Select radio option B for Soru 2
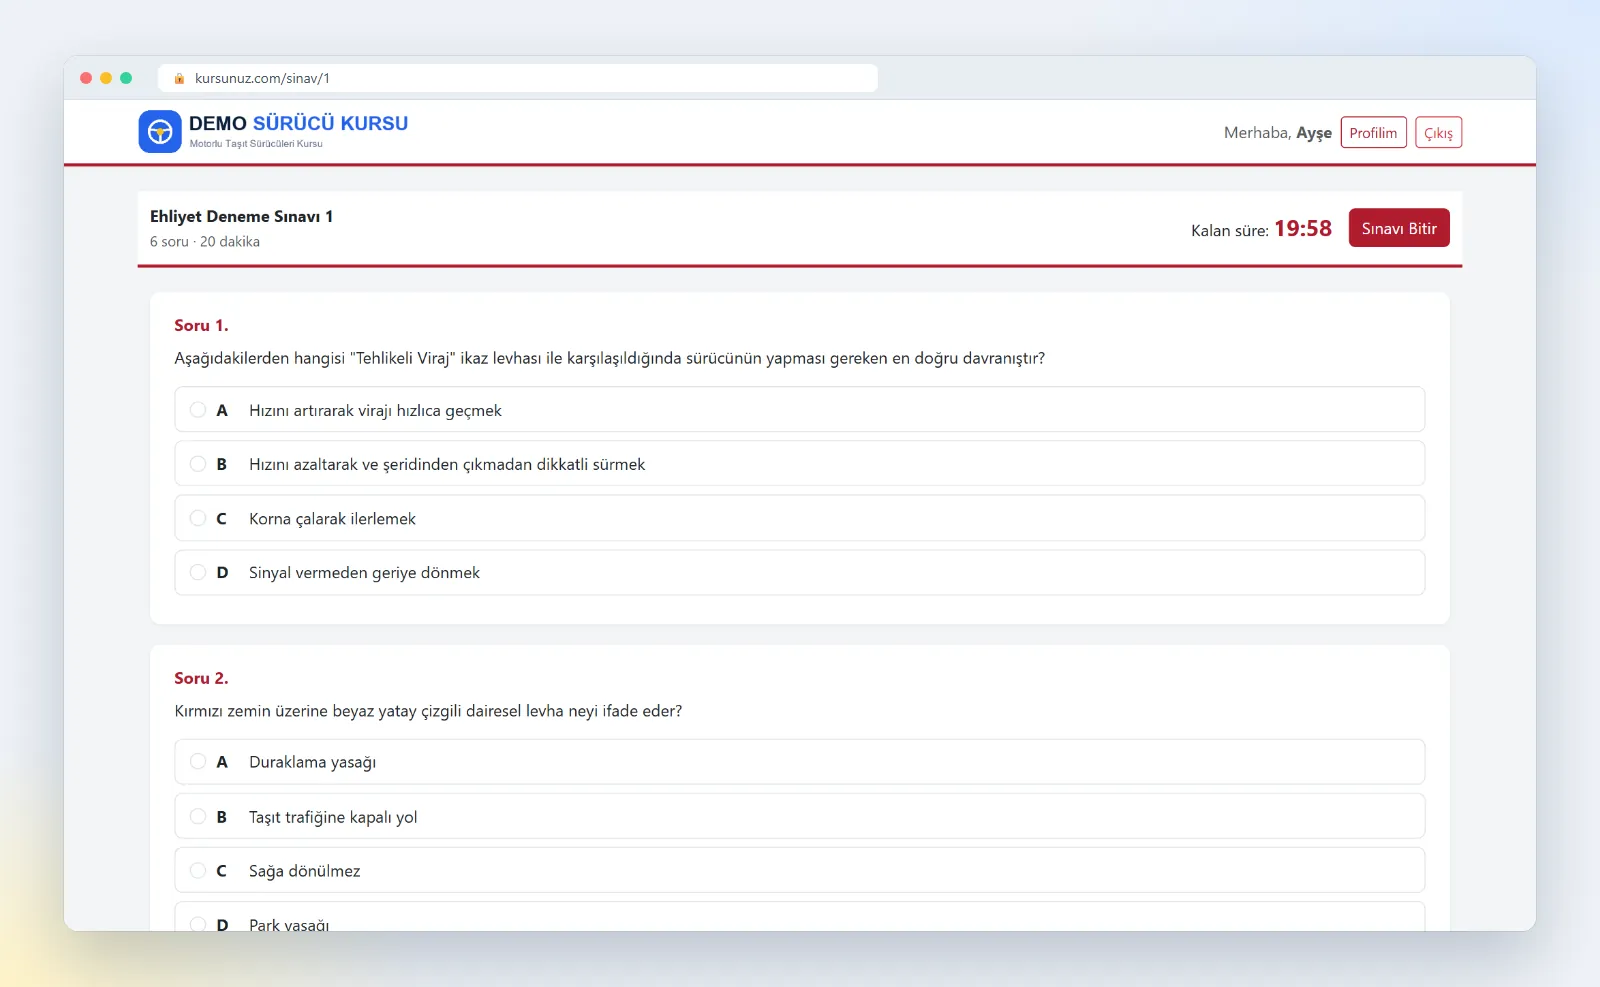 (x=198, y=816)
